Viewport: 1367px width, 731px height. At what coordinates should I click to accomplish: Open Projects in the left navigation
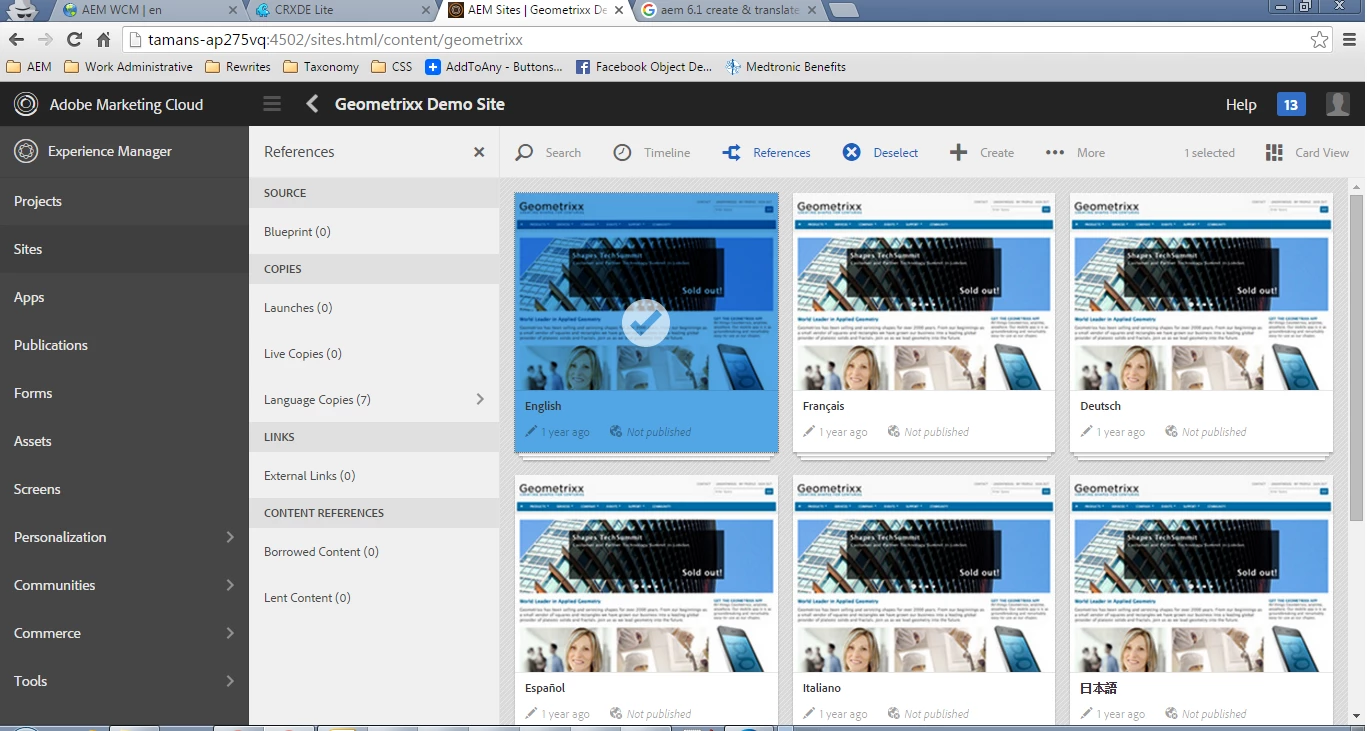(x=124, y=201)
